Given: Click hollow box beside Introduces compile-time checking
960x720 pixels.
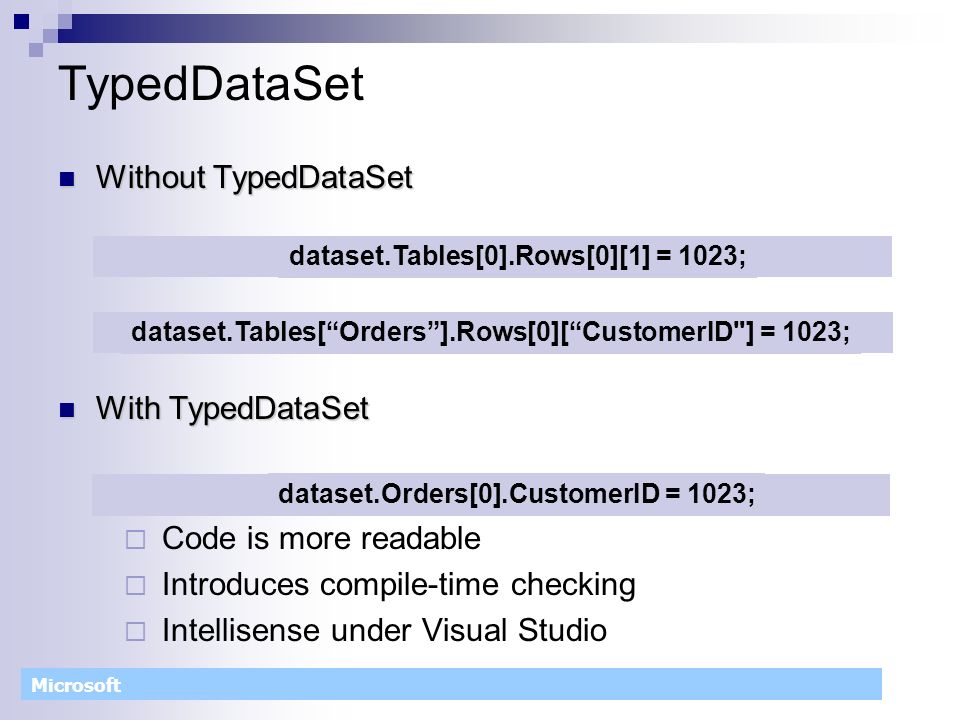Looking at the screenshot, I should (x=135, y=586).
